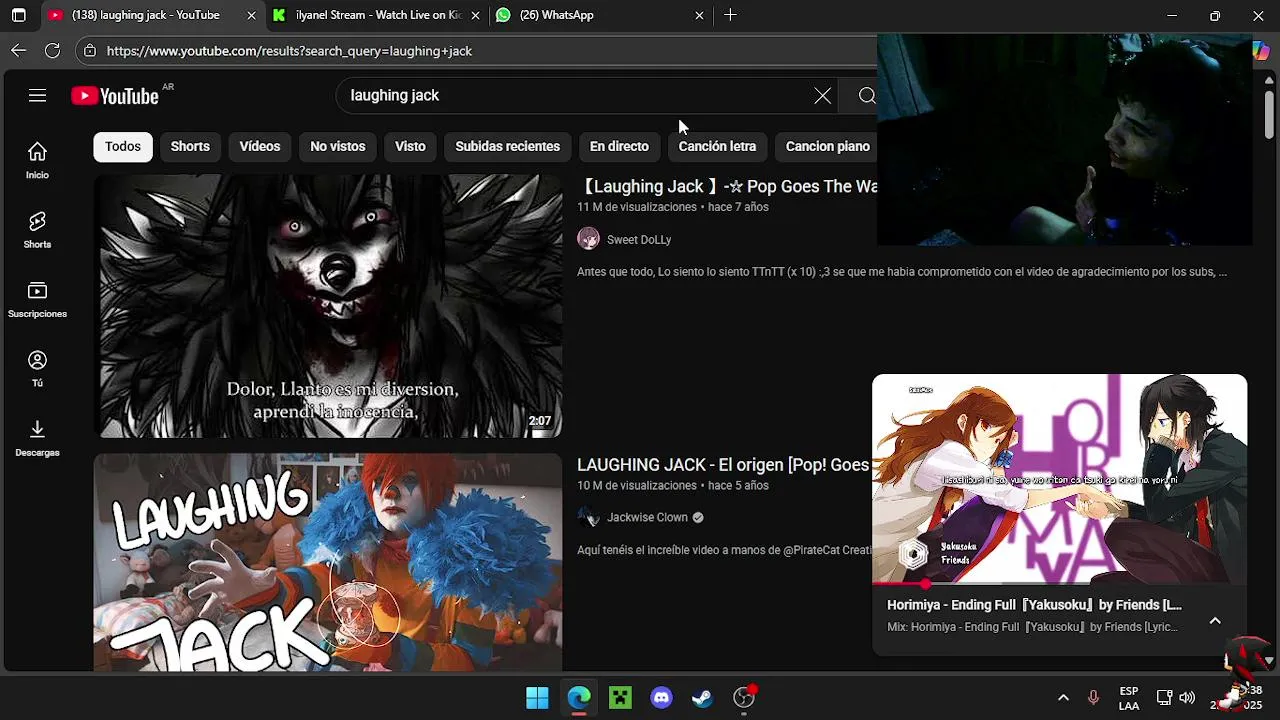Apply the Visto filter chip
1280x720 pixels.
pos(410,146)
